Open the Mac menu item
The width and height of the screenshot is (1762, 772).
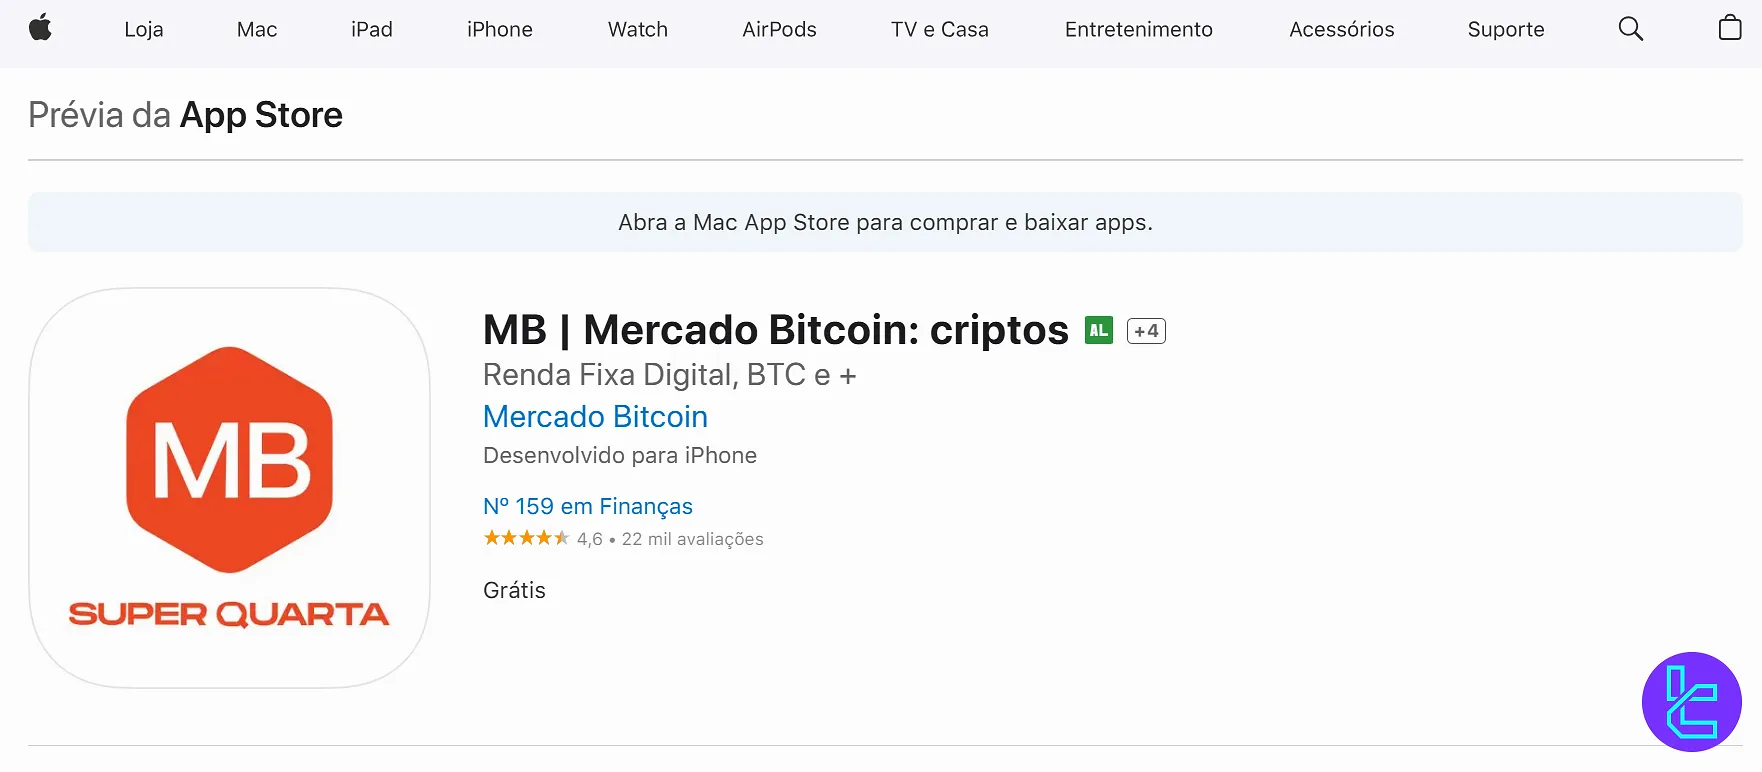pyautogui.click(x=257, y=30)
